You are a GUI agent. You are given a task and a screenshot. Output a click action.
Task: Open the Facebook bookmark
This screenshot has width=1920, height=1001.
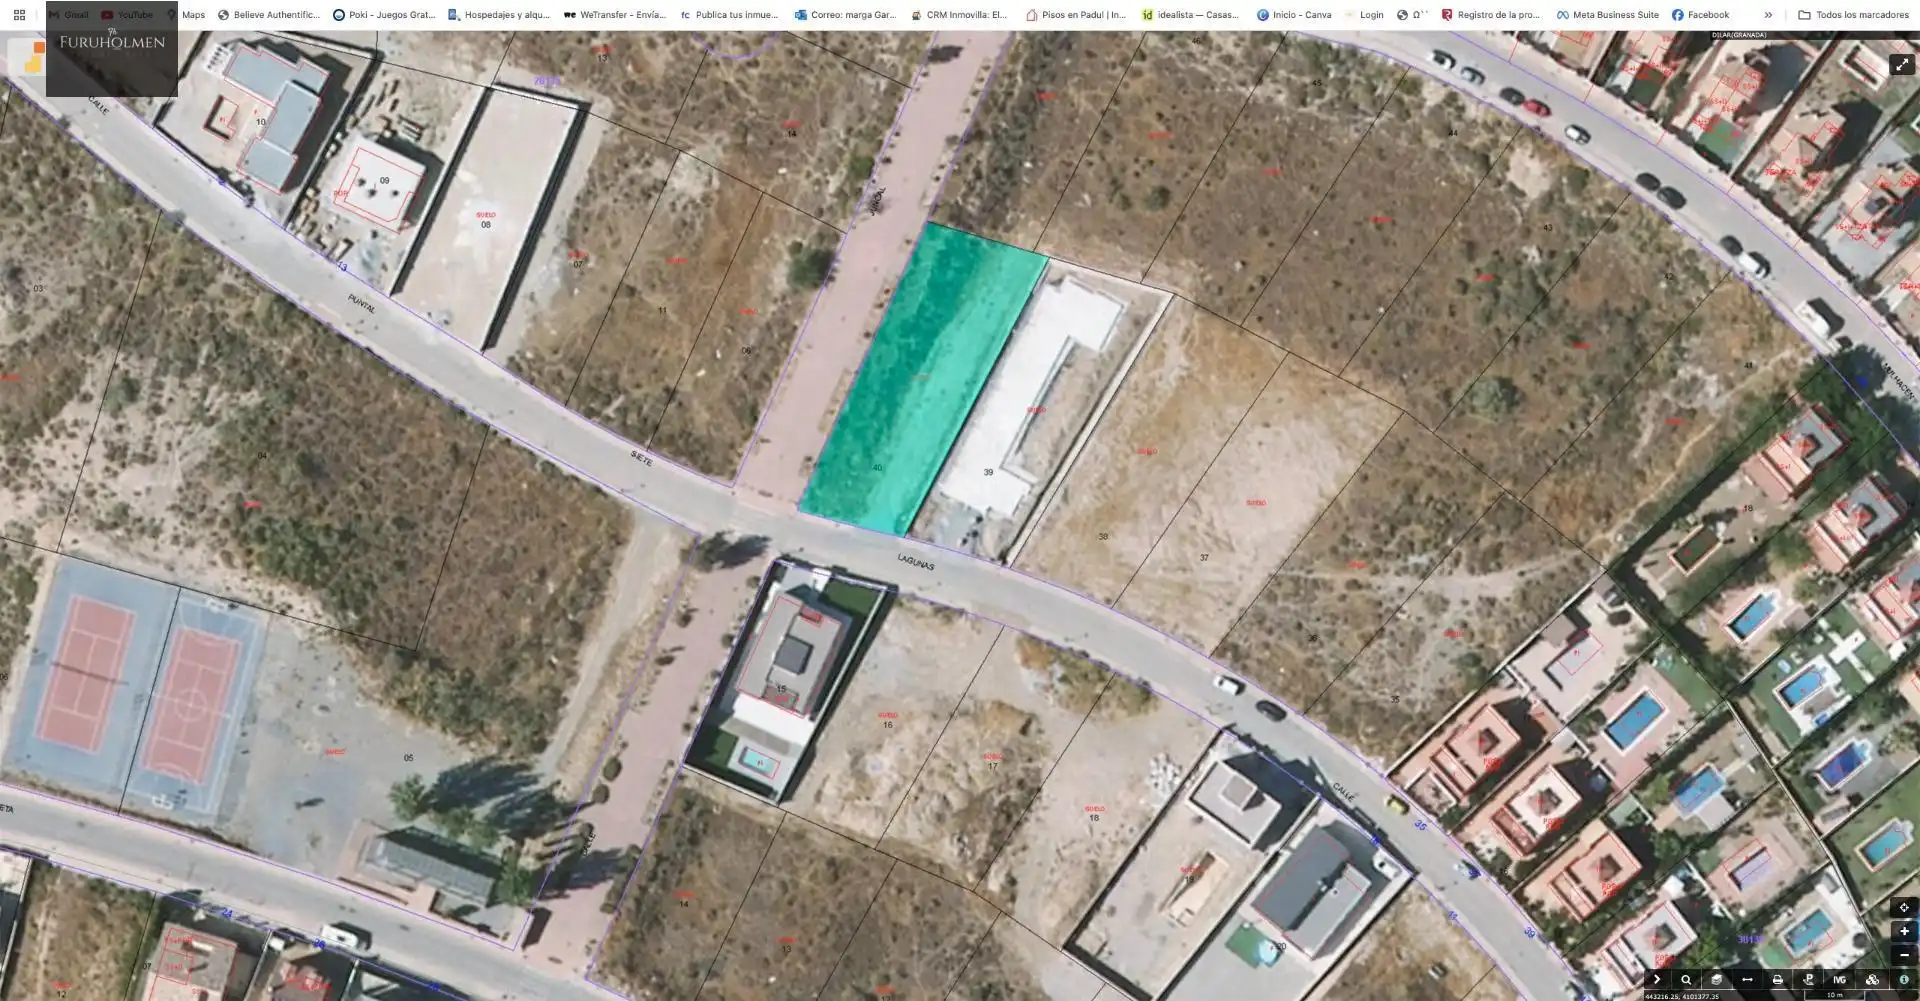point(1700,15)
